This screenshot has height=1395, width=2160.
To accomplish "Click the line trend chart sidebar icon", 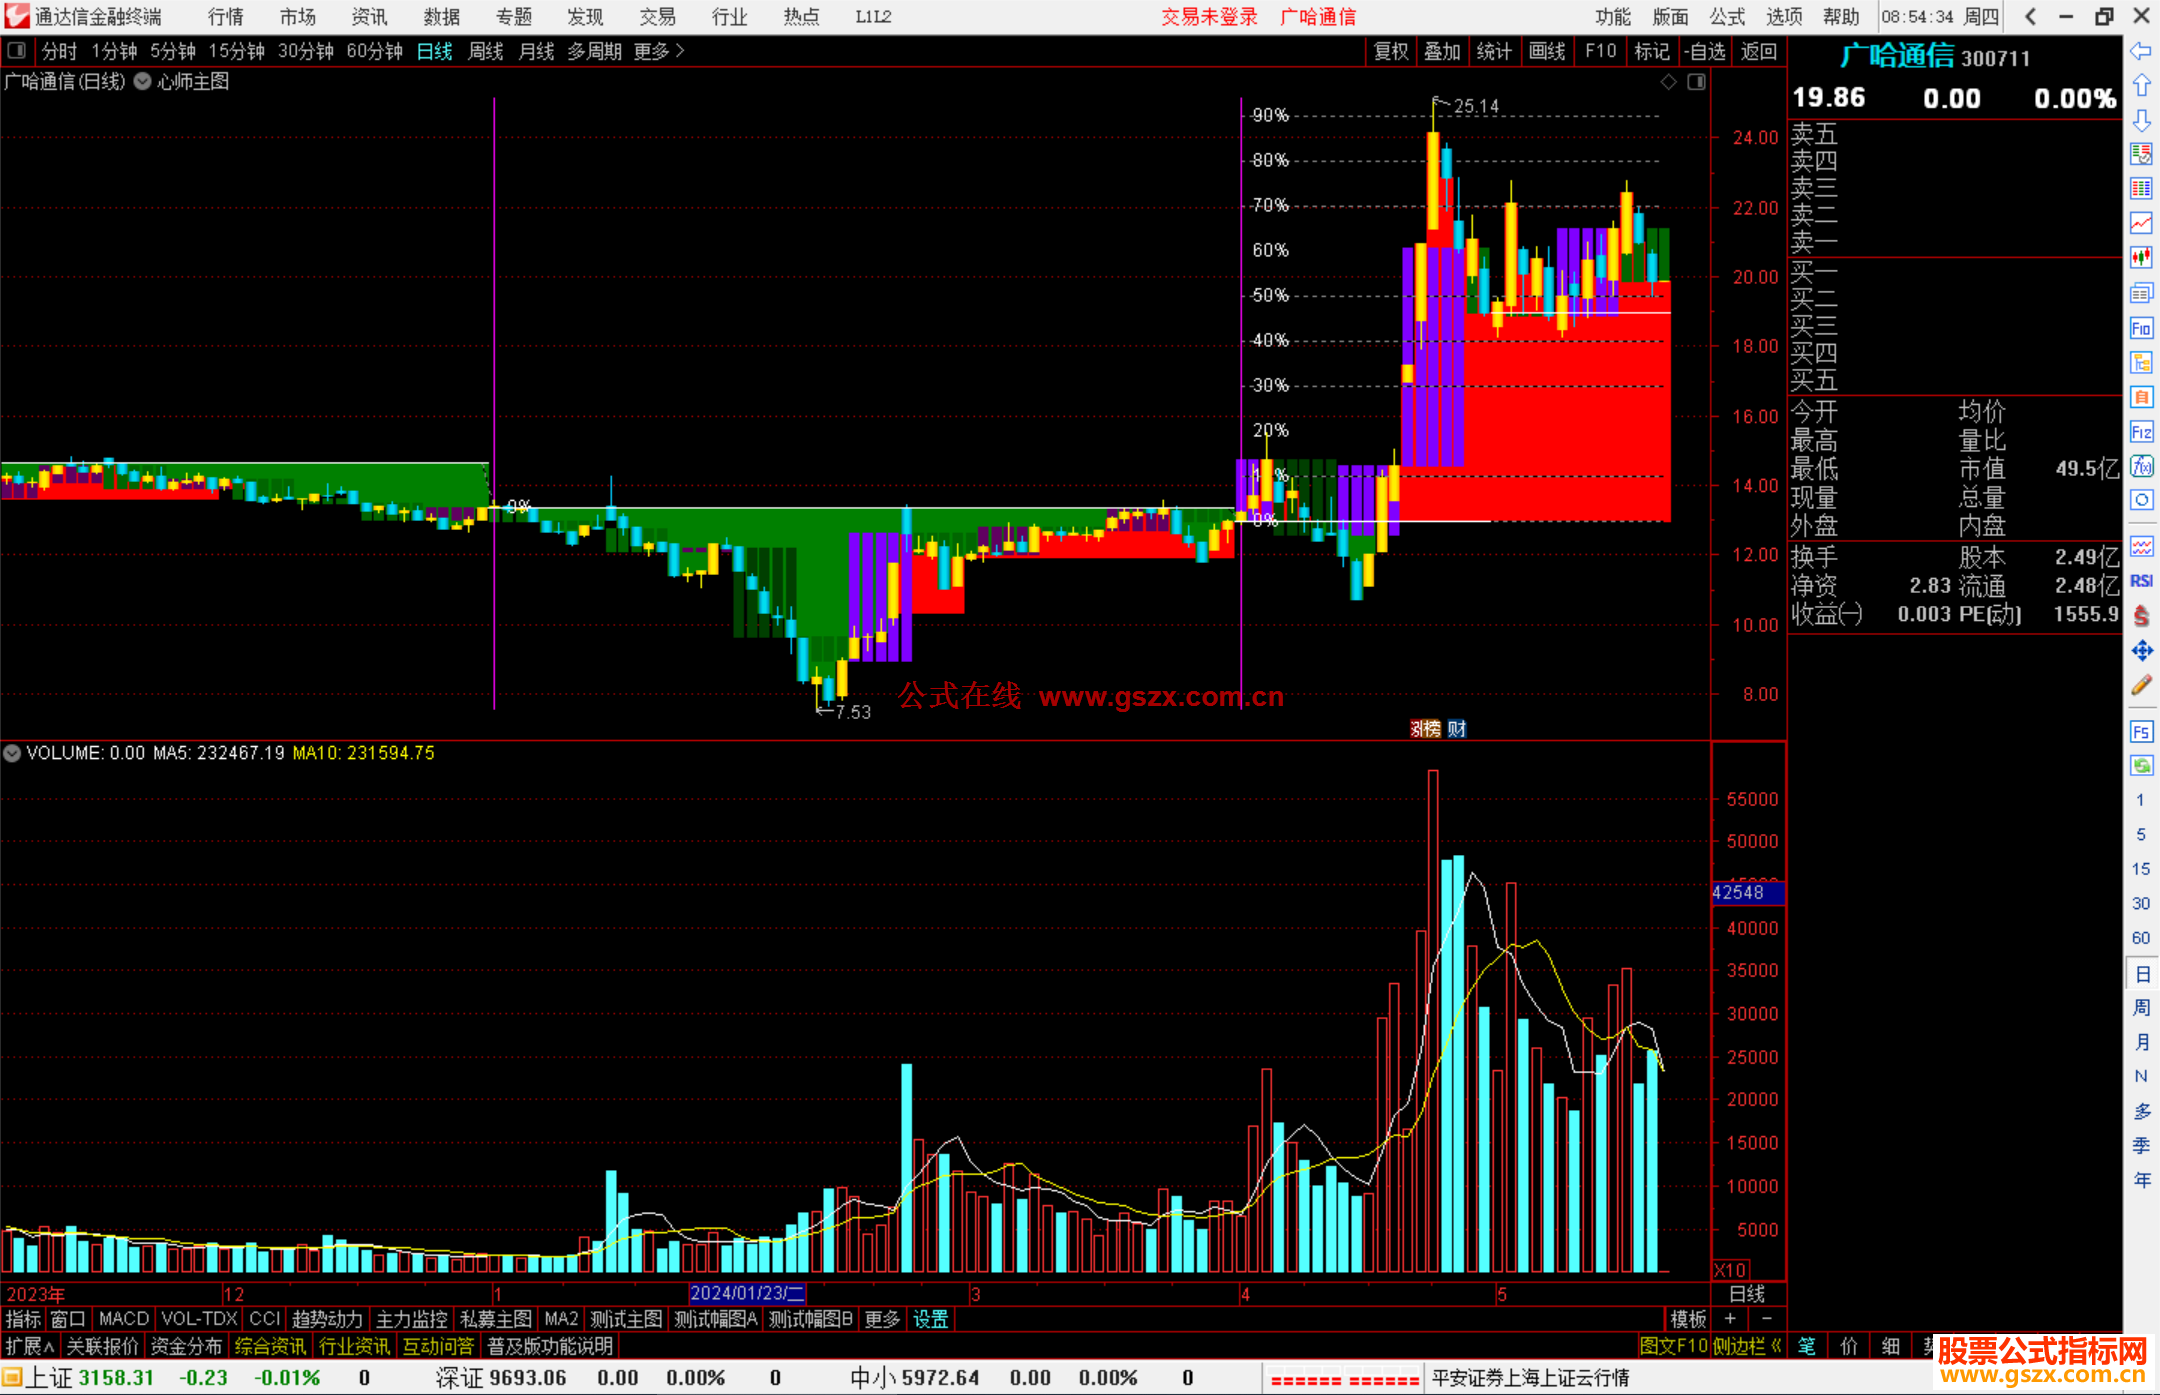I will (2141, 222).
